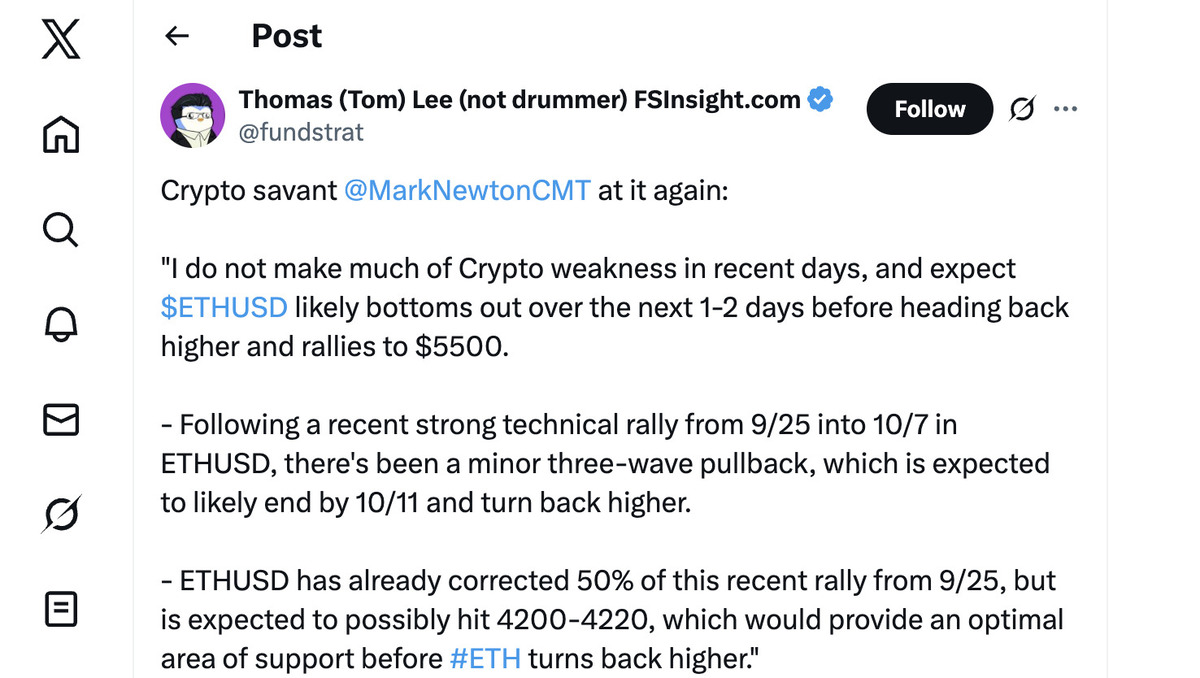Open Thomas (Tom) Lee display name
This screenshot has width=1200, height=678.
pyautogui.click(x=519, y=100)
